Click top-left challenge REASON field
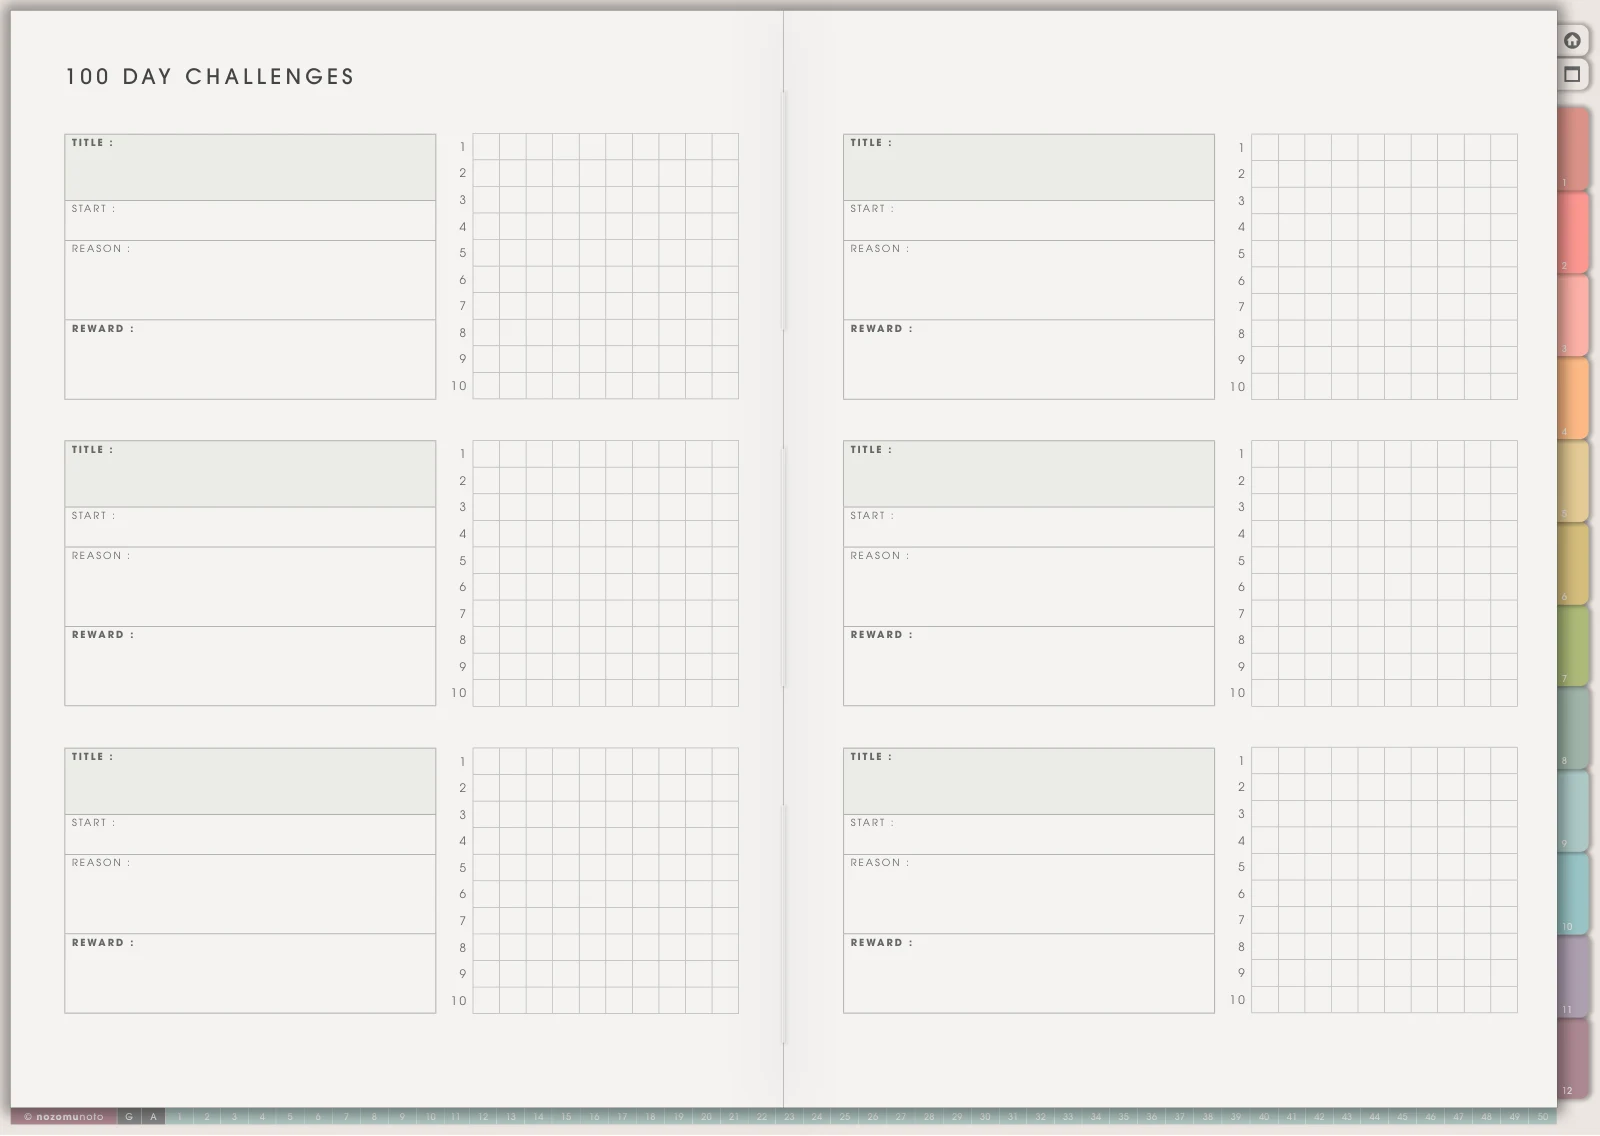The height and width of the screenshot is (1136, 1600). coord(250,280)
